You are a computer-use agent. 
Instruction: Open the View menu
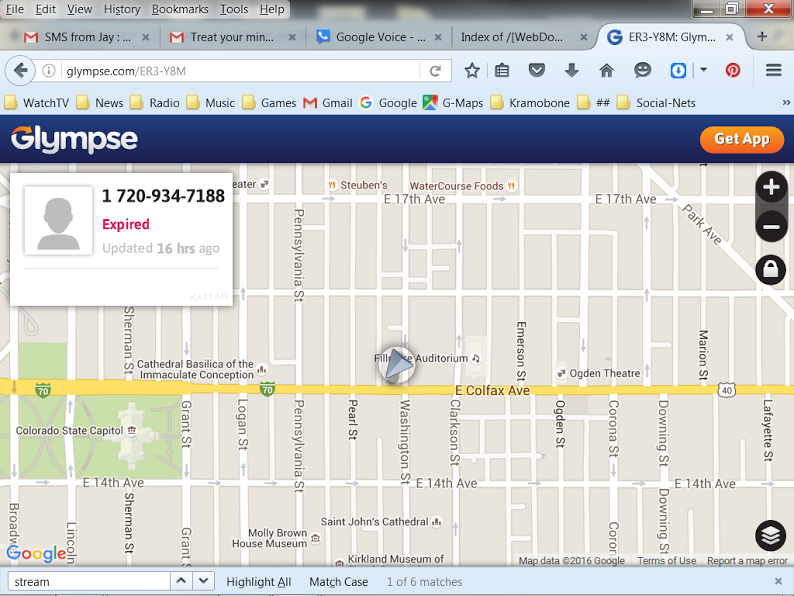[x=80, y=9]
